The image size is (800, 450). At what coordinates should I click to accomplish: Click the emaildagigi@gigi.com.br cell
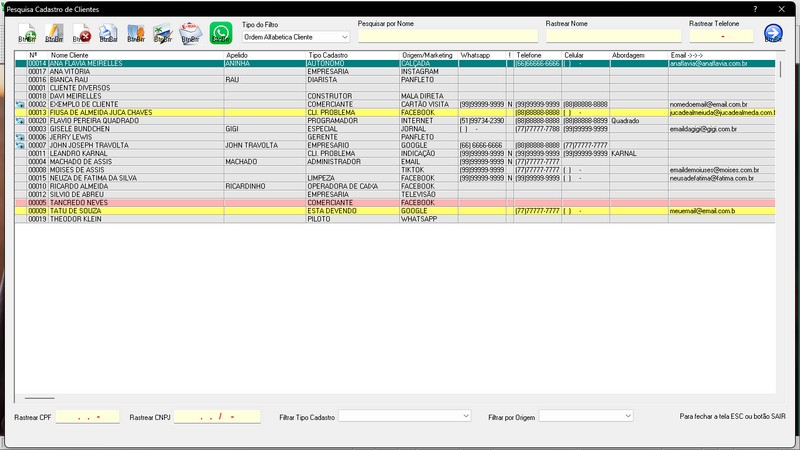tap(721, 129)
